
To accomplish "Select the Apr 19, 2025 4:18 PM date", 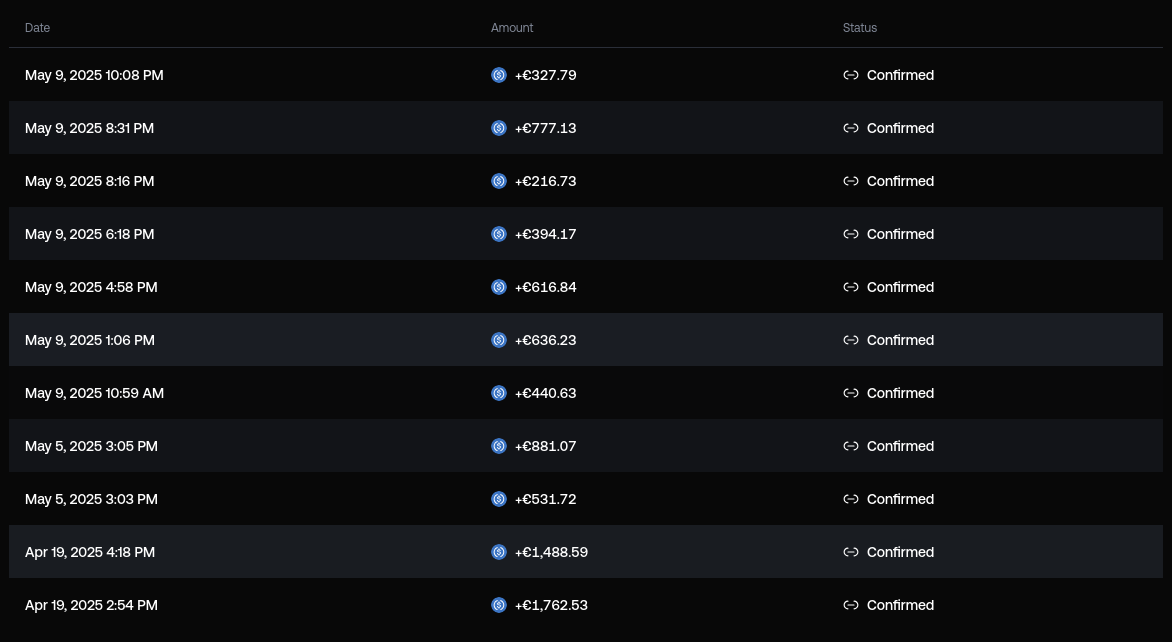I will point(90,552).
